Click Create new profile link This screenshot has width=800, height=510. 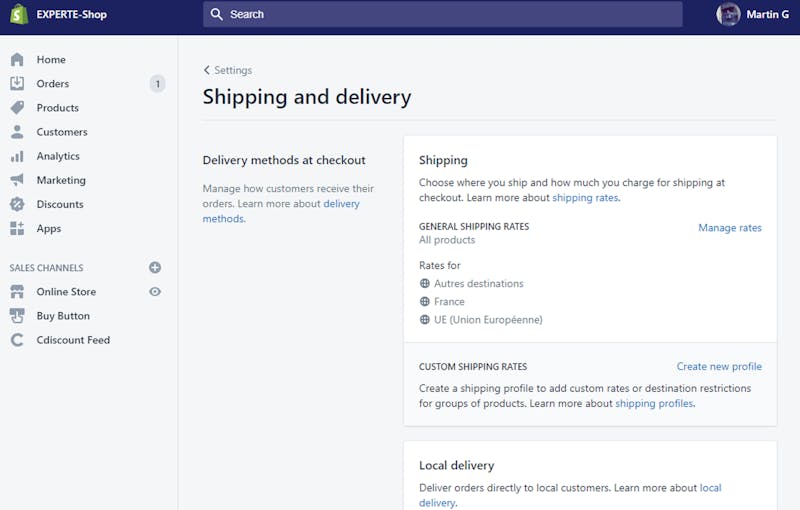coord(719,367)
